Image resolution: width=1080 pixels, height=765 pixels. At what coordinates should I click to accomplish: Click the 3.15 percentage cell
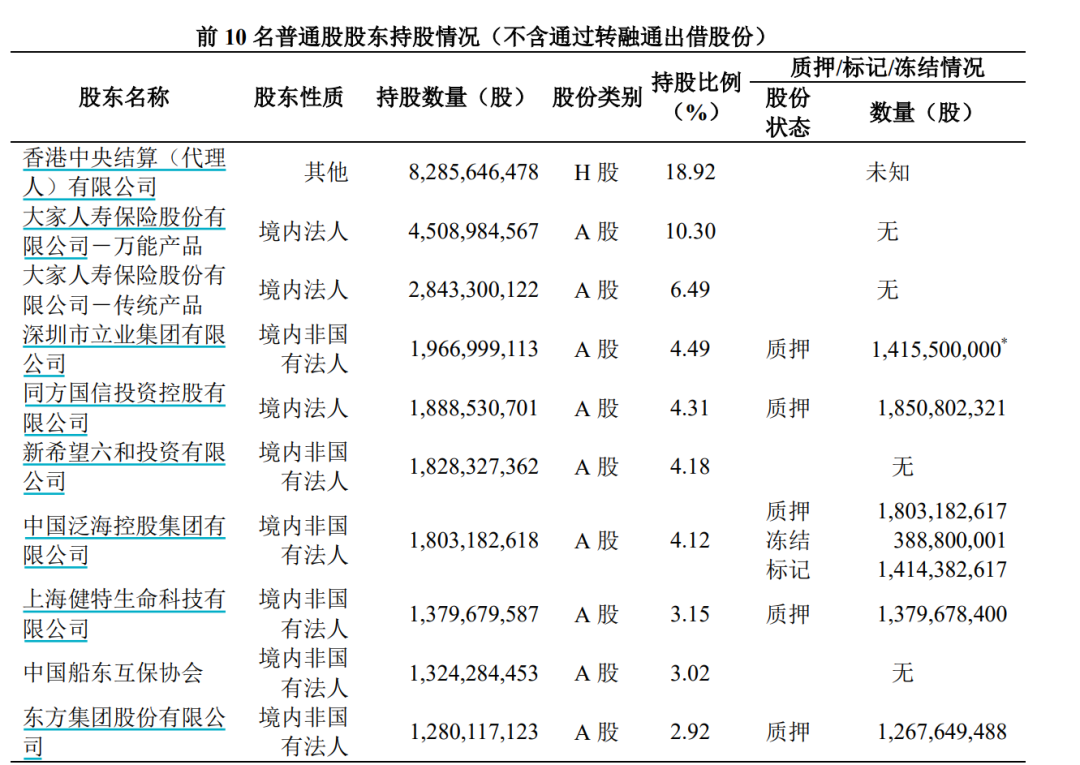tap(690, 614)
